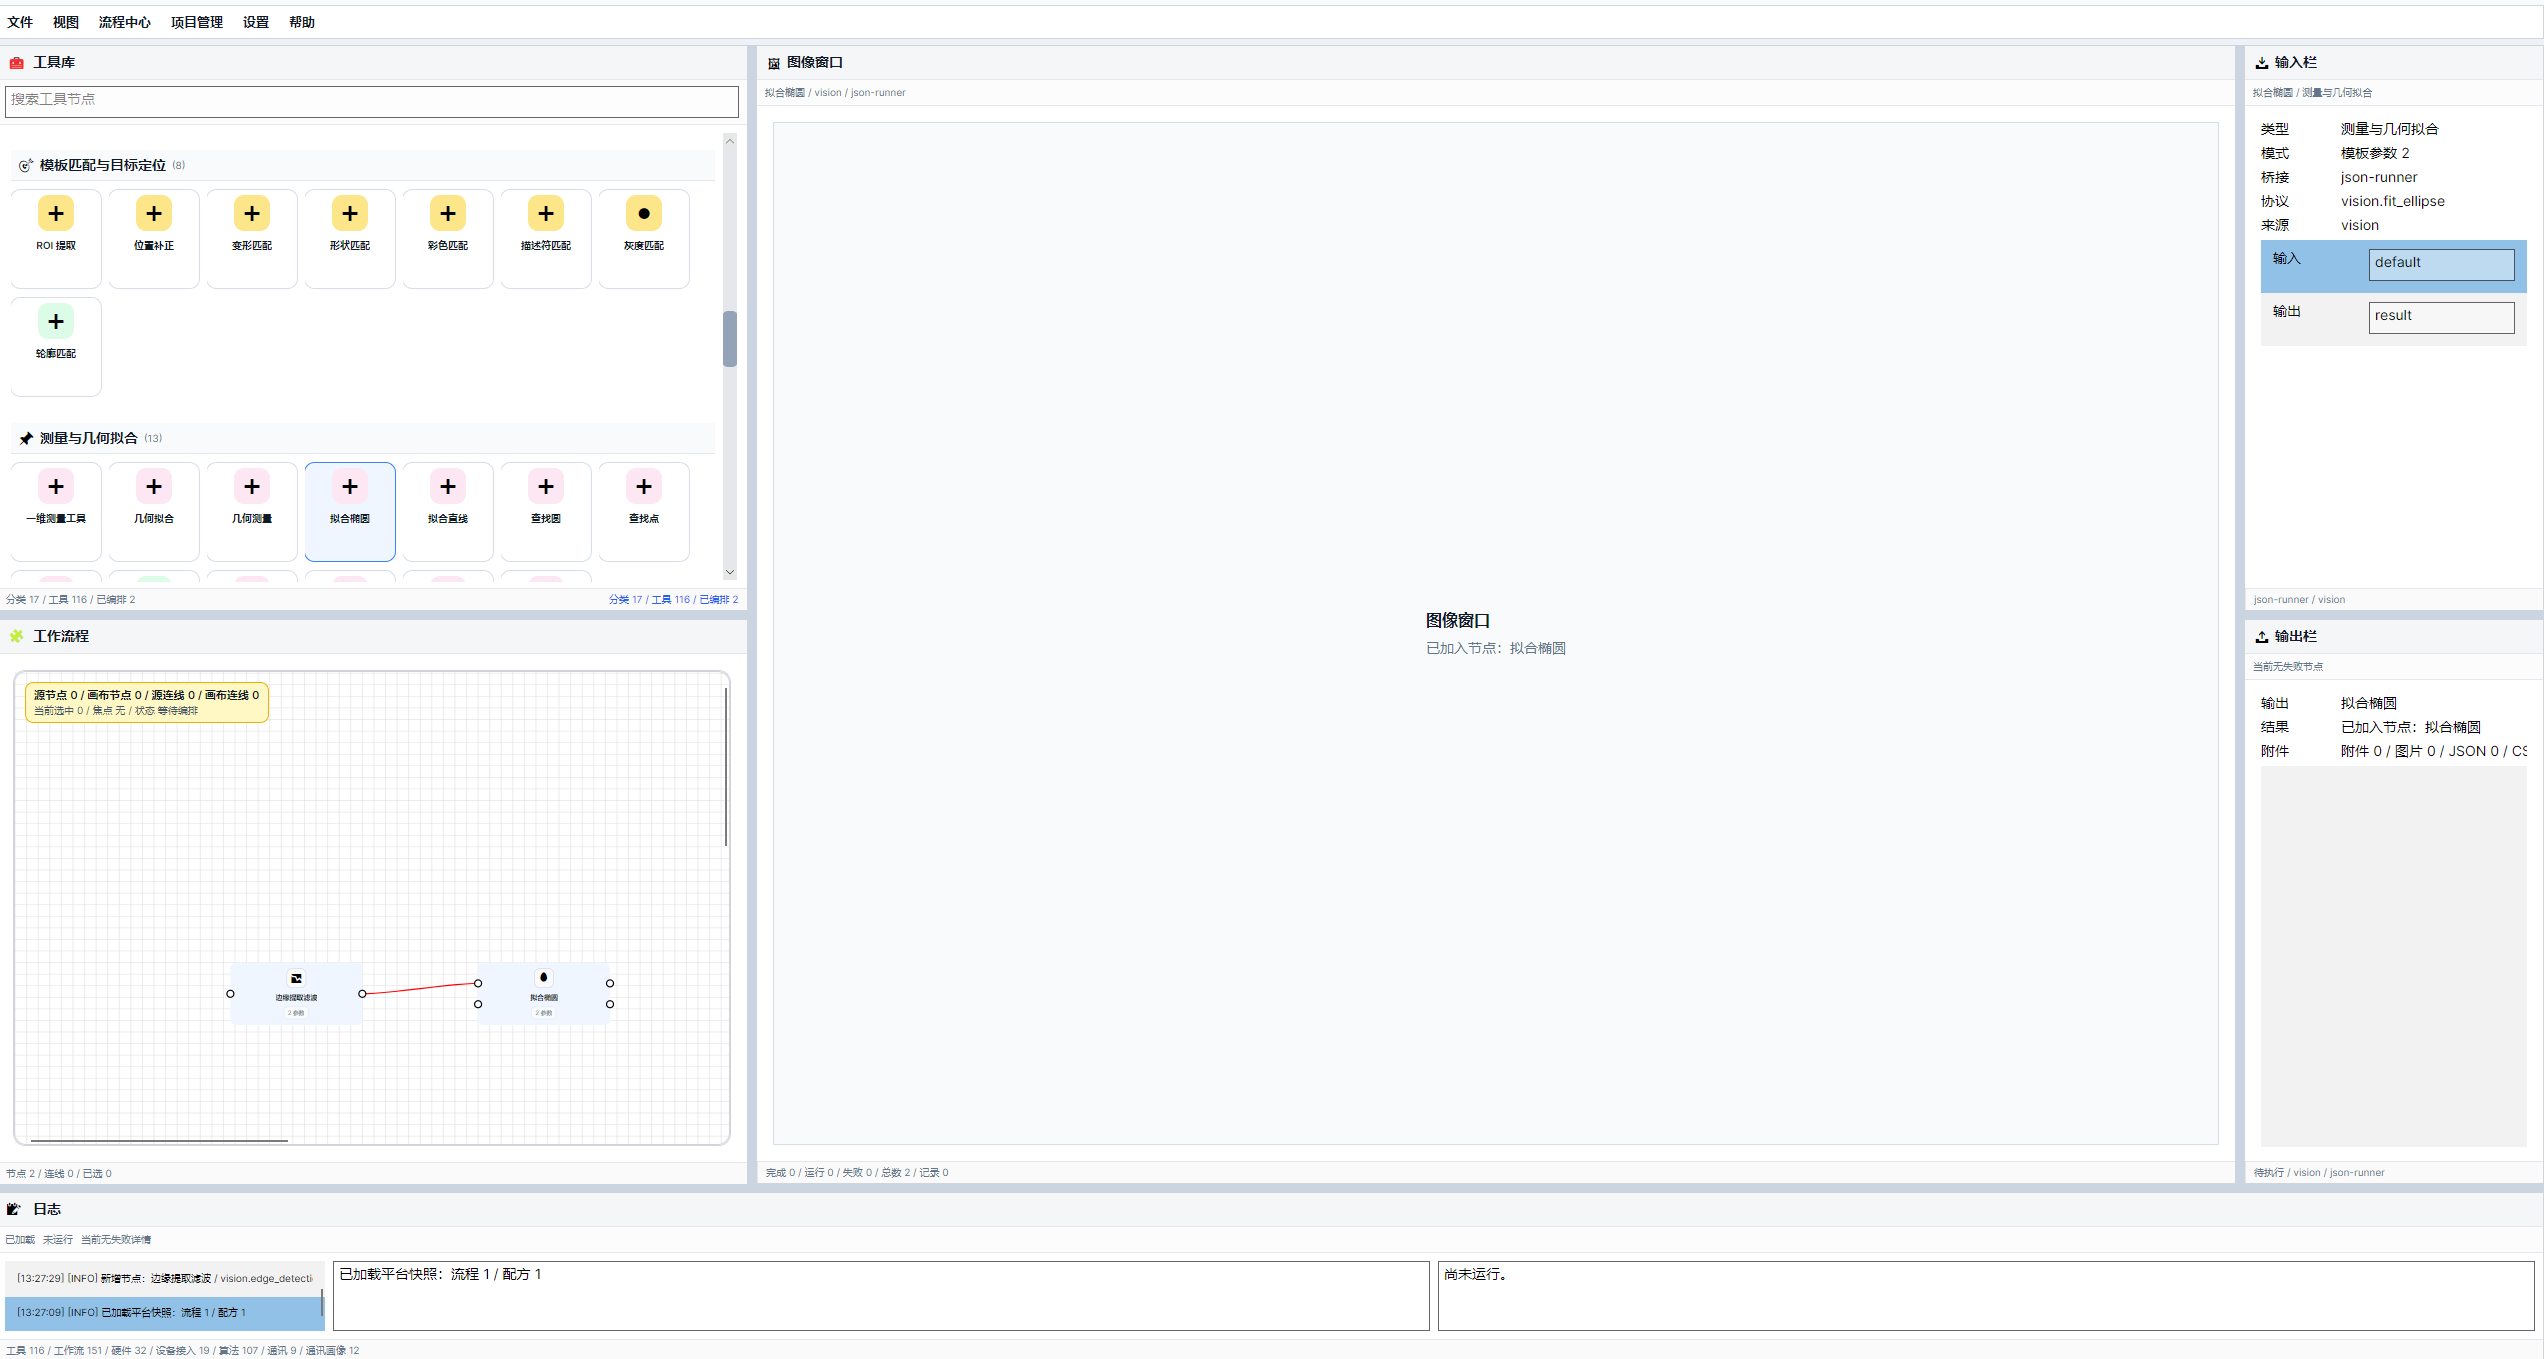Add the 位置补正 tool
Viewport: 2544px width, 1359px height.
pos(154,238)
